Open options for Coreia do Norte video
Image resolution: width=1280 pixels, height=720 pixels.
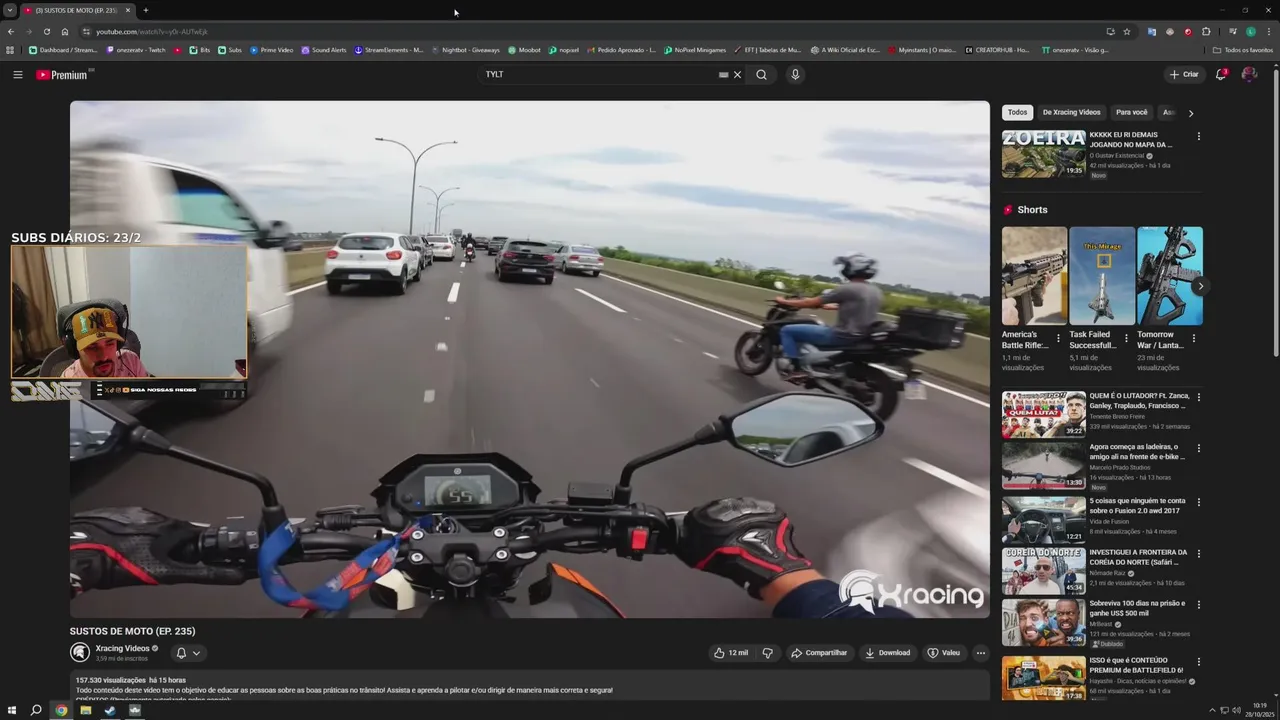[1199, 554]
